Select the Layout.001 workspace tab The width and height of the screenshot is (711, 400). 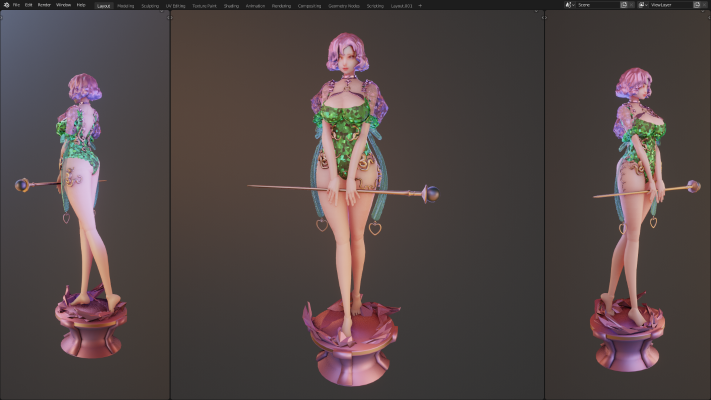[x=401, y=5]
